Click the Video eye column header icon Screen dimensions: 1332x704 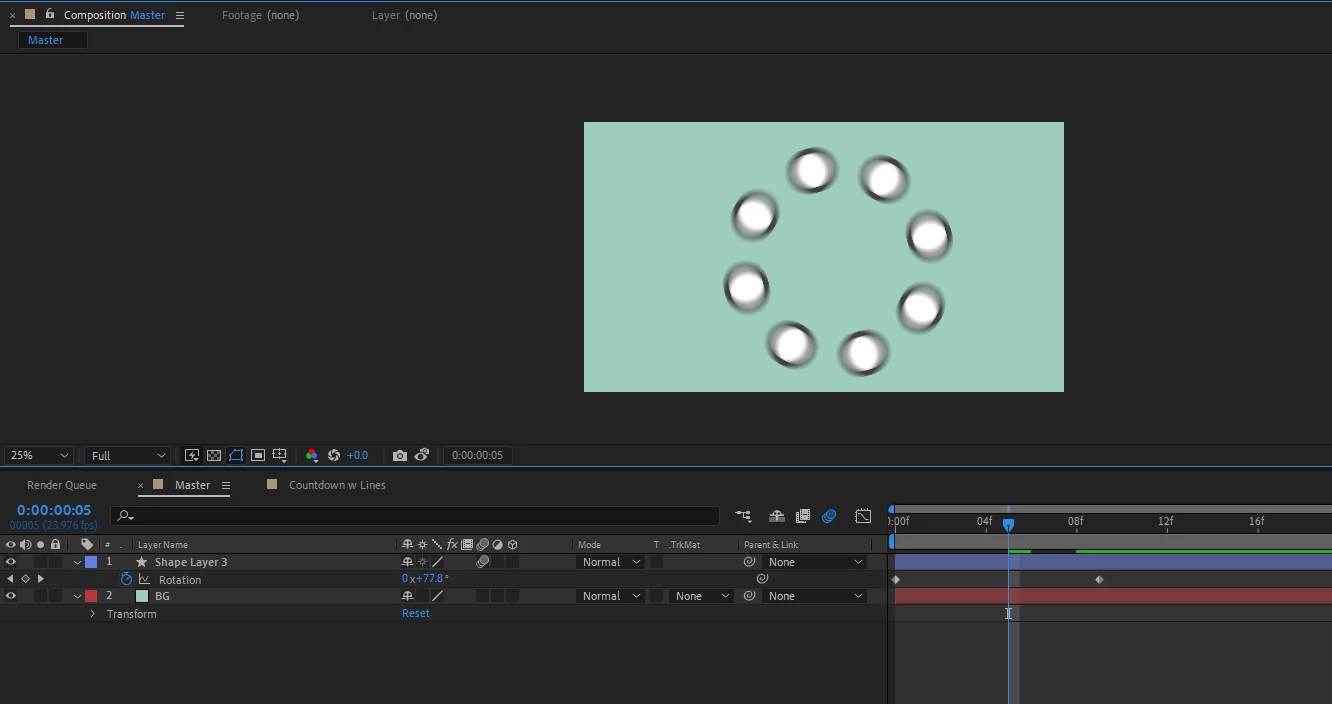[x=11, y=545]
